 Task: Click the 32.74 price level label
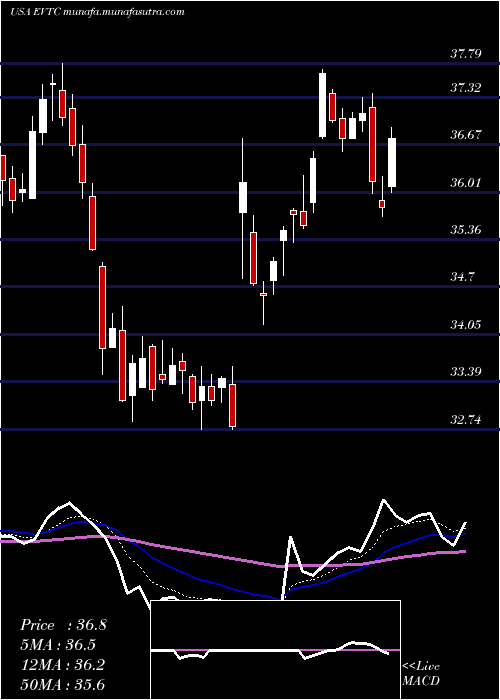[466, 419]
